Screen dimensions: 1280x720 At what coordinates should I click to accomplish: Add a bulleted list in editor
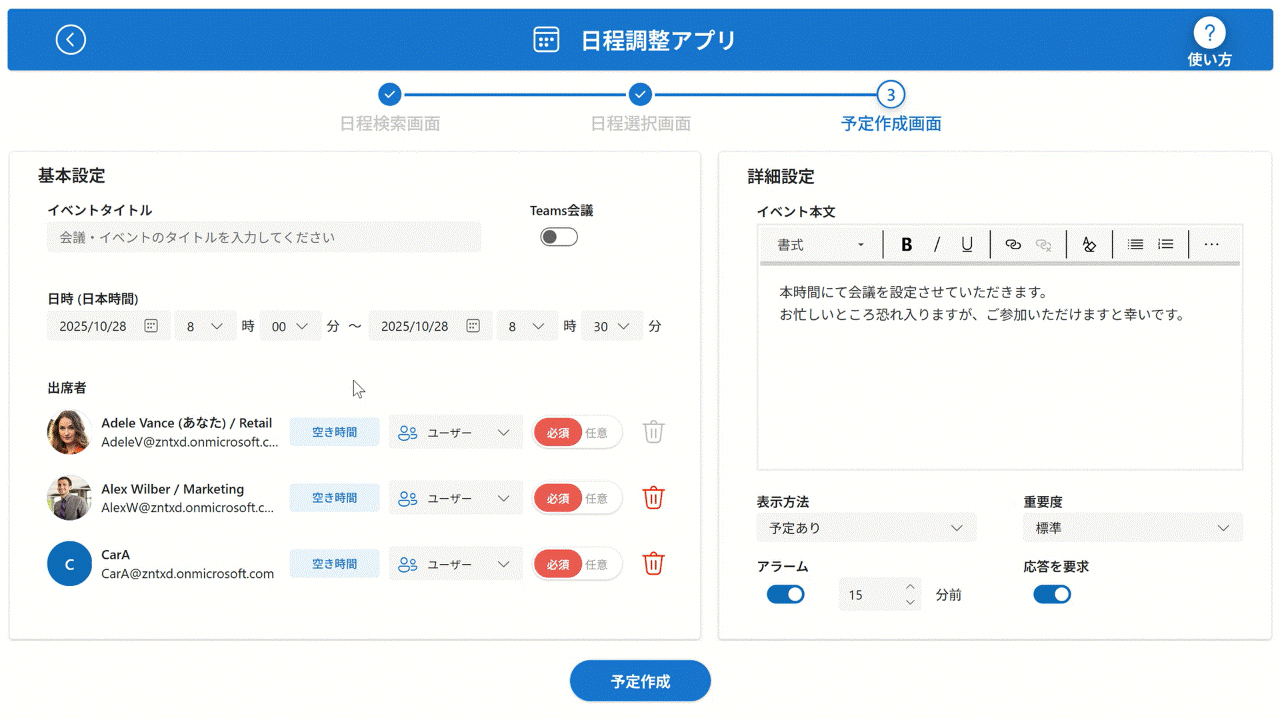click(x=1135, y=245)
